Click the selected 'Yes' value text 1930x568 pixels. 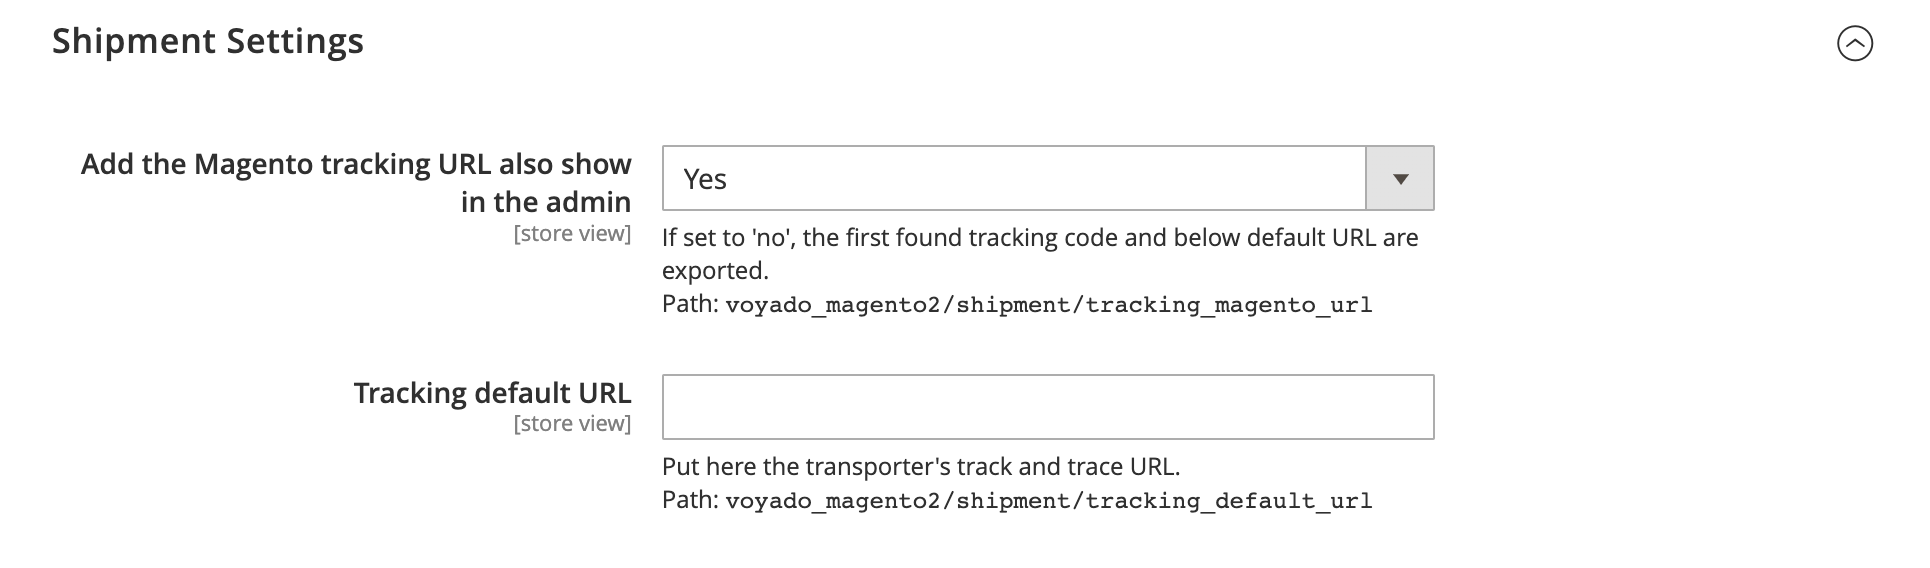[x=705, y=179]
